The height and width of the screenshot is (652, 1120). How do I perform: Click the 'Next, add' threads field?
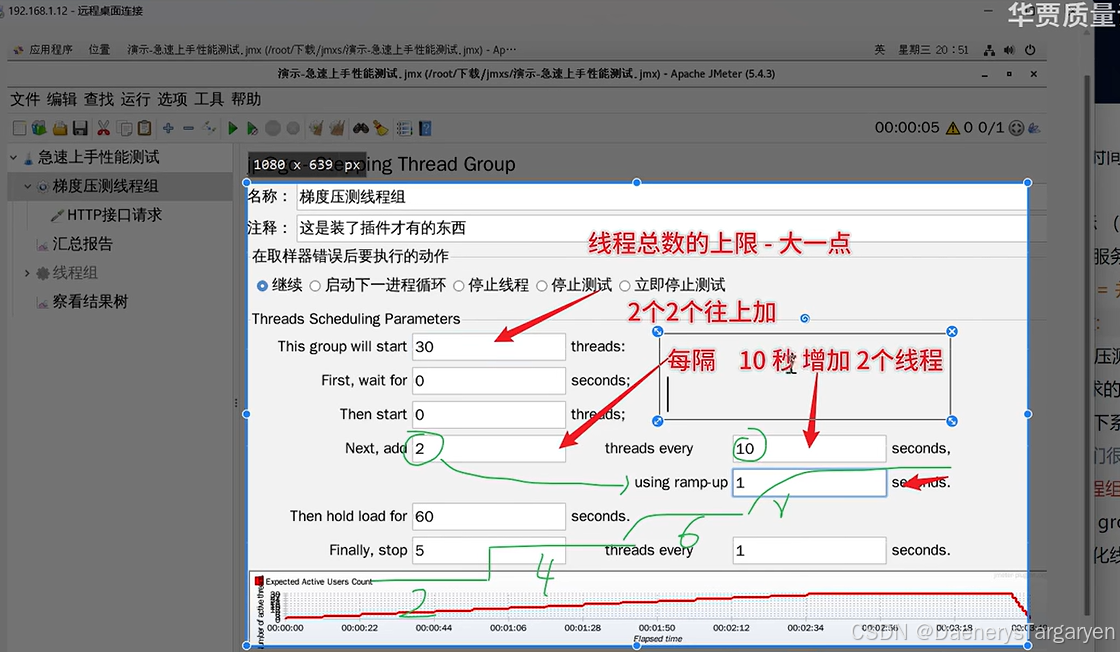point(489,448)
